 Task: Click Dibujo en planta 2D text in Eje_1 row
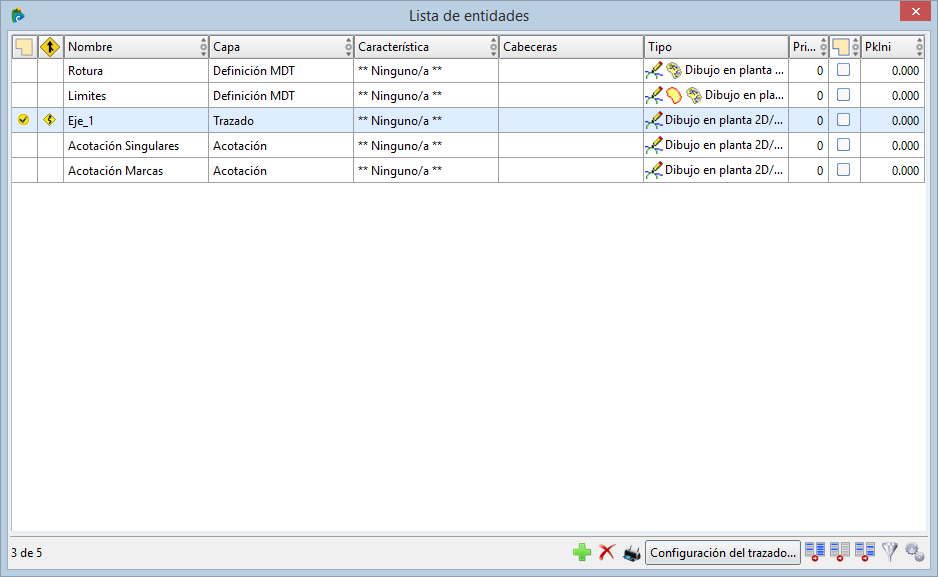724,120
